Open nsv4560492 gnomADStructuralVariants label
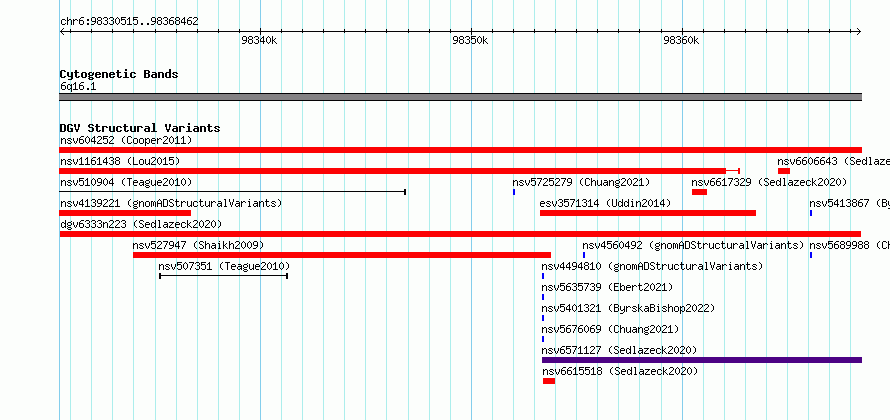The height and width of the screenshot is (420, 890). point(693,245)
